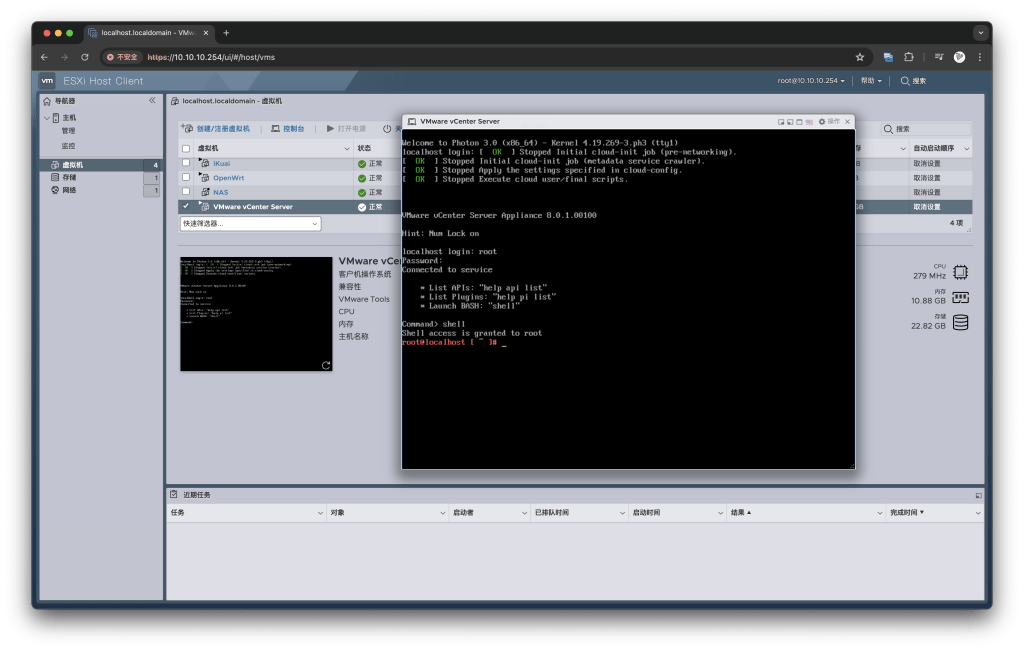Click the console button label in toolbar
Image resolution: width=1024 pixels, height=651 pixels.
point(294,129)
